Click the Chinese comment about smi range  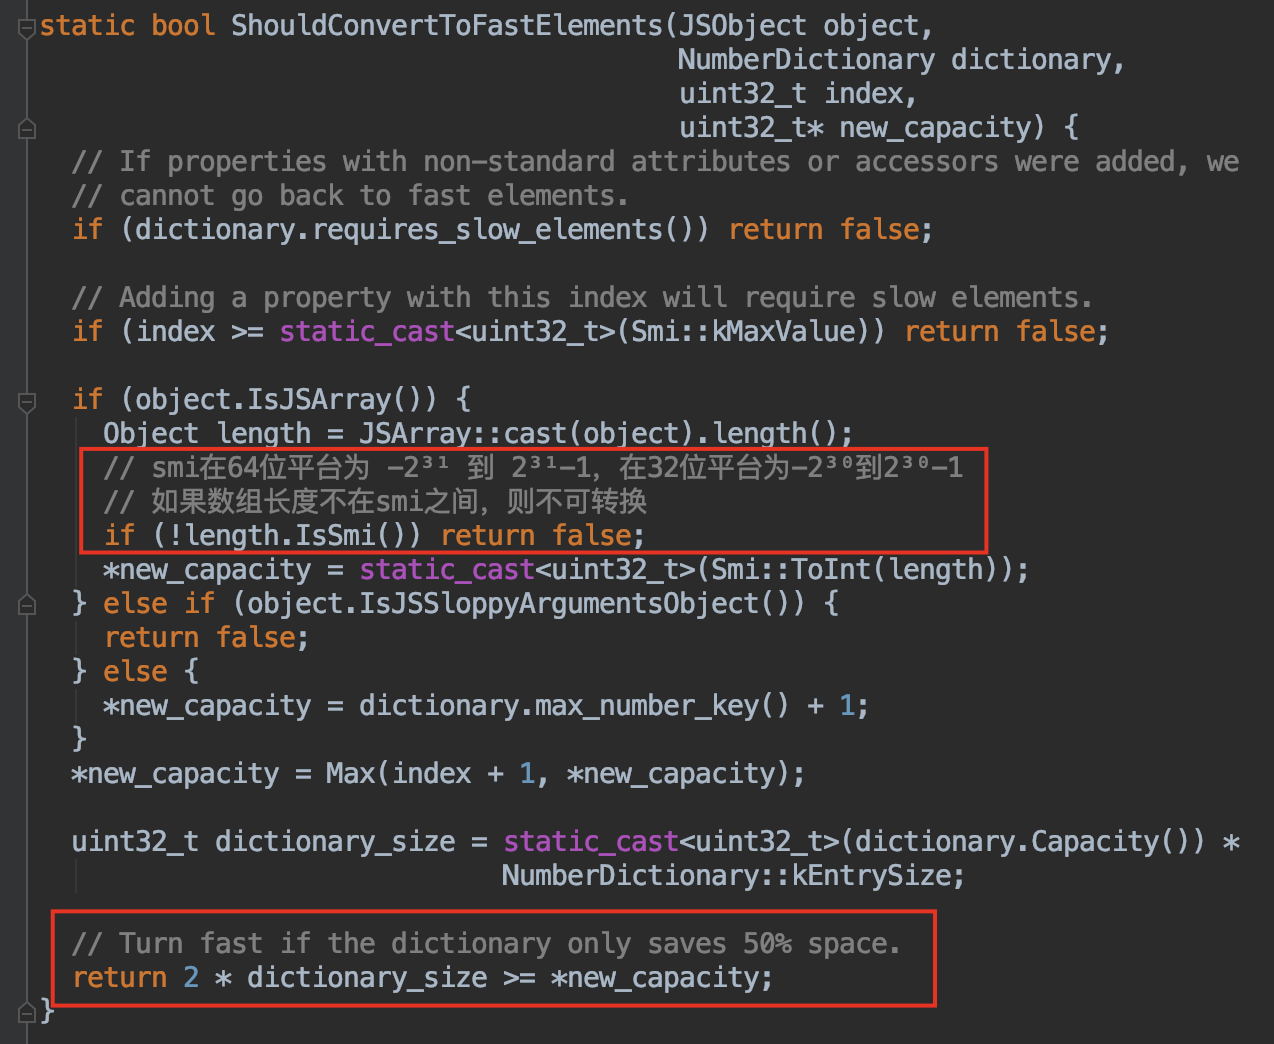533,468
